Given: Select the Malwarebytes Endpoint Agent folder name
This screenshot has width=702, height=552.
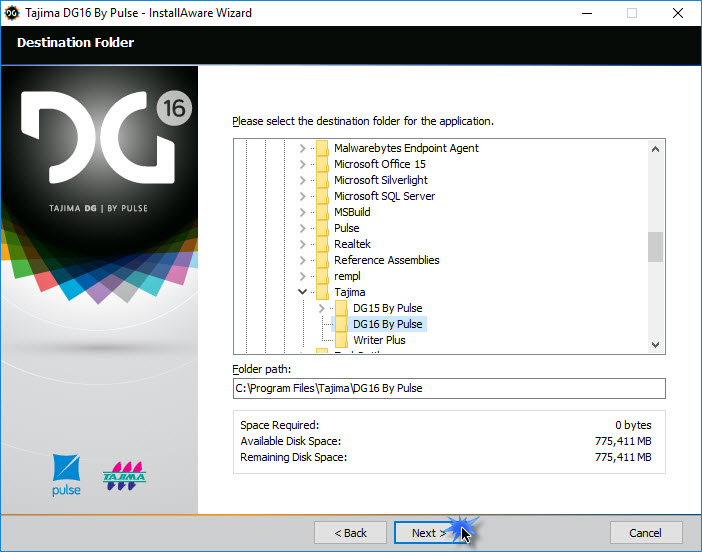Looking at the screenshot, I should [x=406, y=148].
